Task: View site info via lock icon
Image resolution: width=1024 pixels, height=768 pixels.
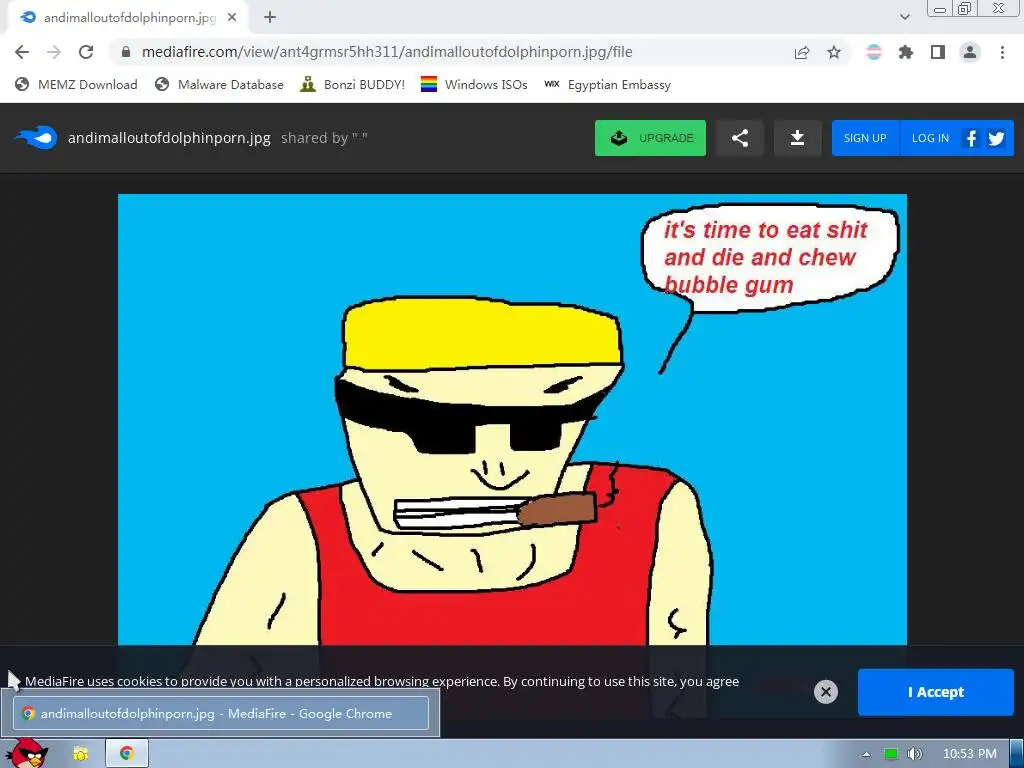Action: (126, 52)
